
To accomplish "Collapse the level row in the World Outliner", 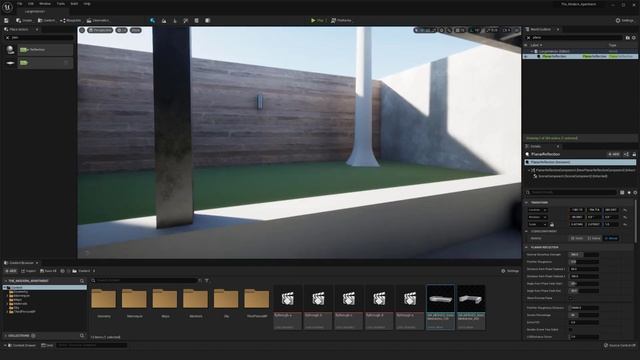I will point(532,51).
